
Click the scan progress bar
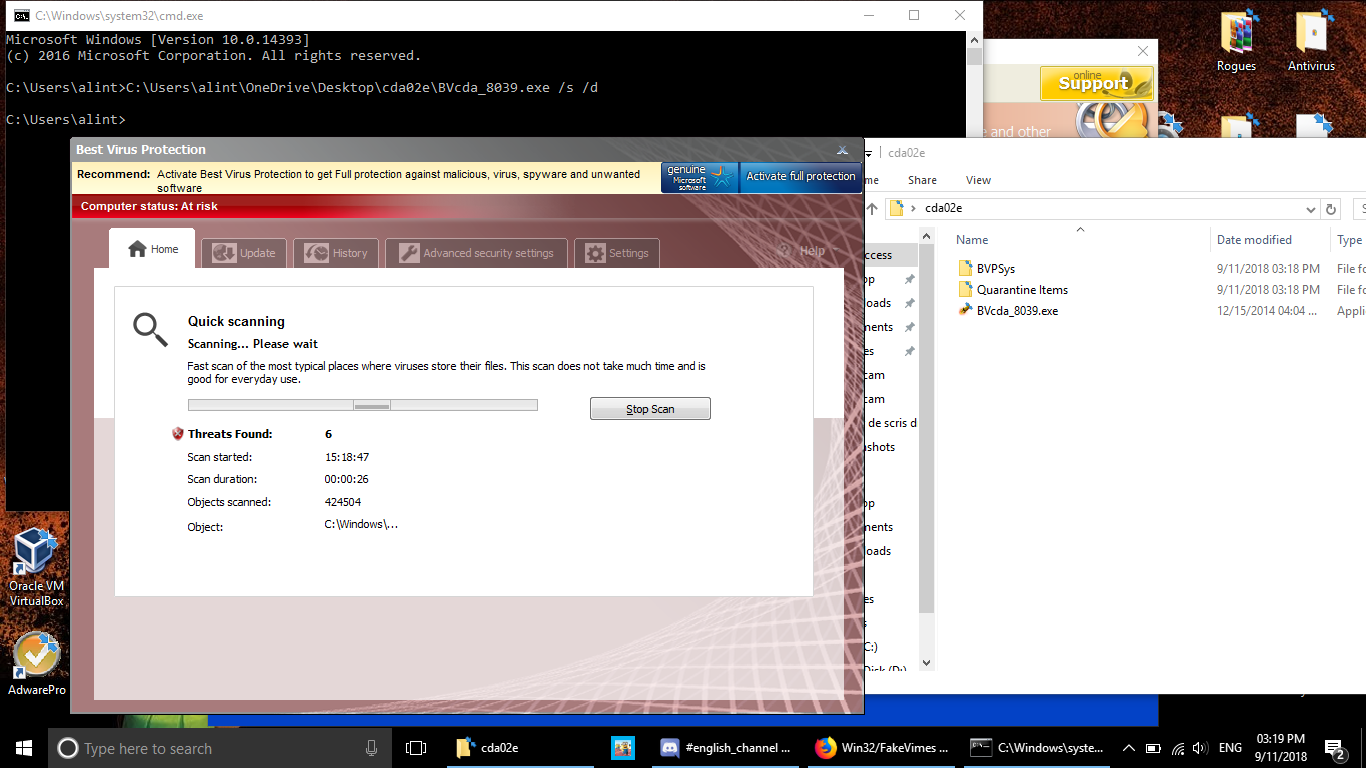[x=362, y=405]
